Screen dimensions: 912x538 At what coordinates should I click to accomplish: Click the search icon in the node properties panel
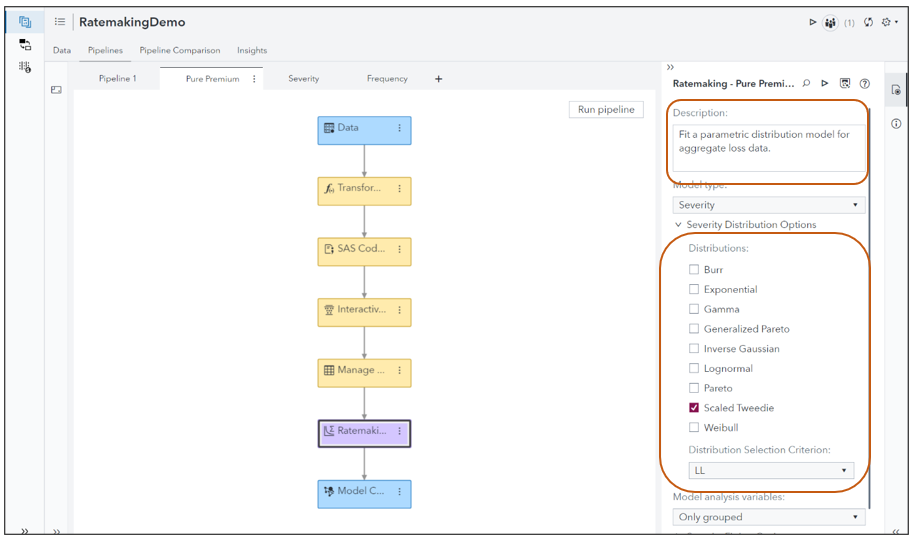pos(806,84)
